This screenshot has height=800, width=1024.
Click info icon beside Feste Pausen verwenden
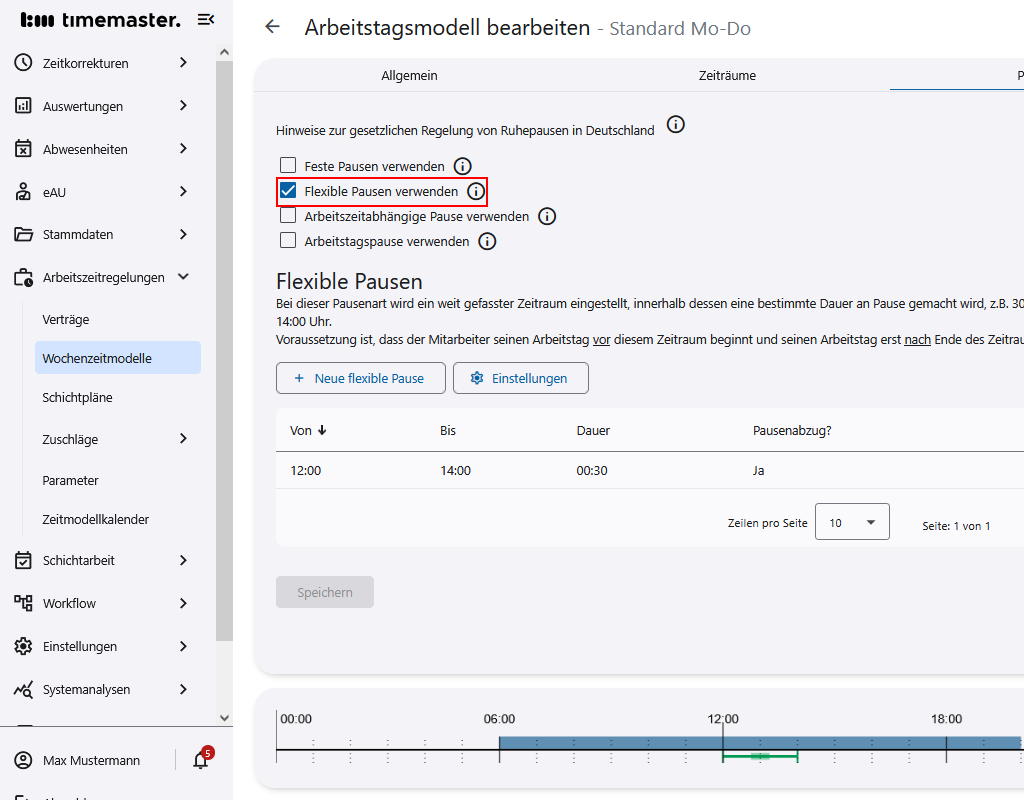tap(462, 166)
